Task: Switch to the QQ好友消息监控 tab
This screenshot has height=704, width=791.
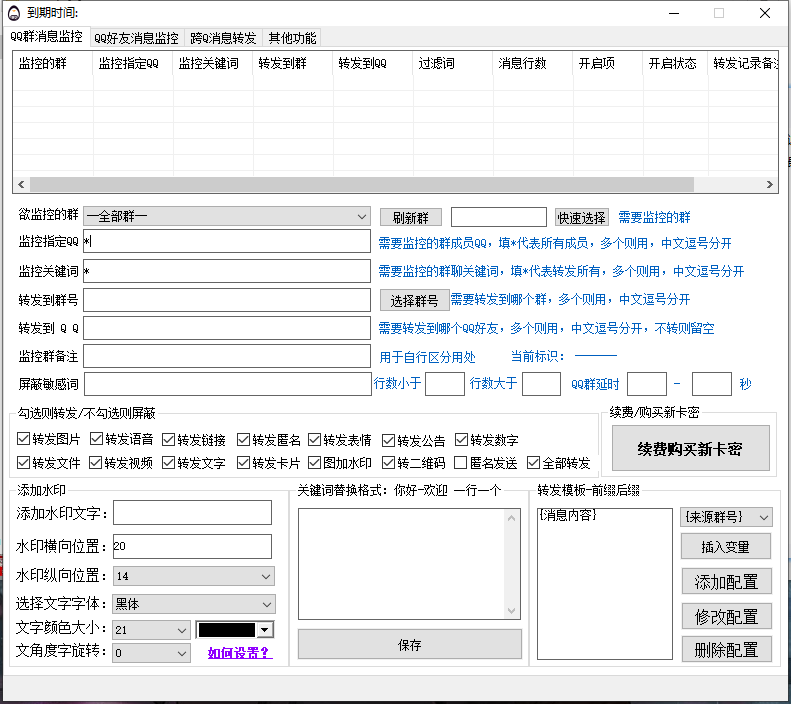Action: (x=136, y=39)
